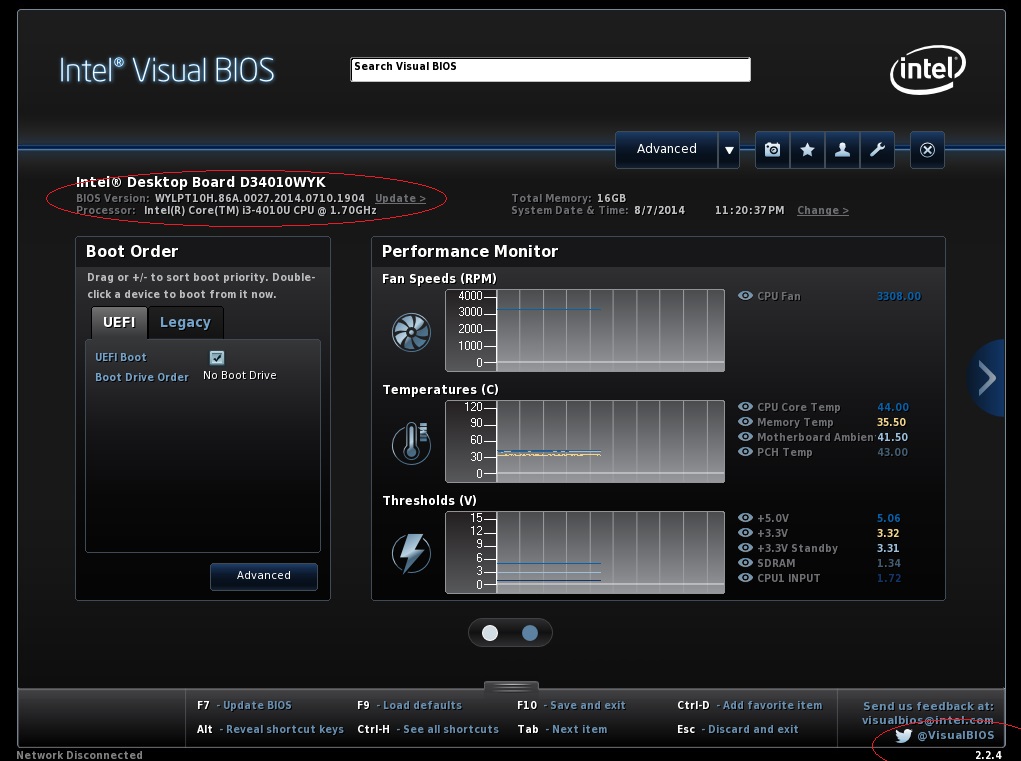1021x761 pixels.
Task: Click Esc Discard and exit shortcut
Action: pyautogui.click(x=738, y=729)
